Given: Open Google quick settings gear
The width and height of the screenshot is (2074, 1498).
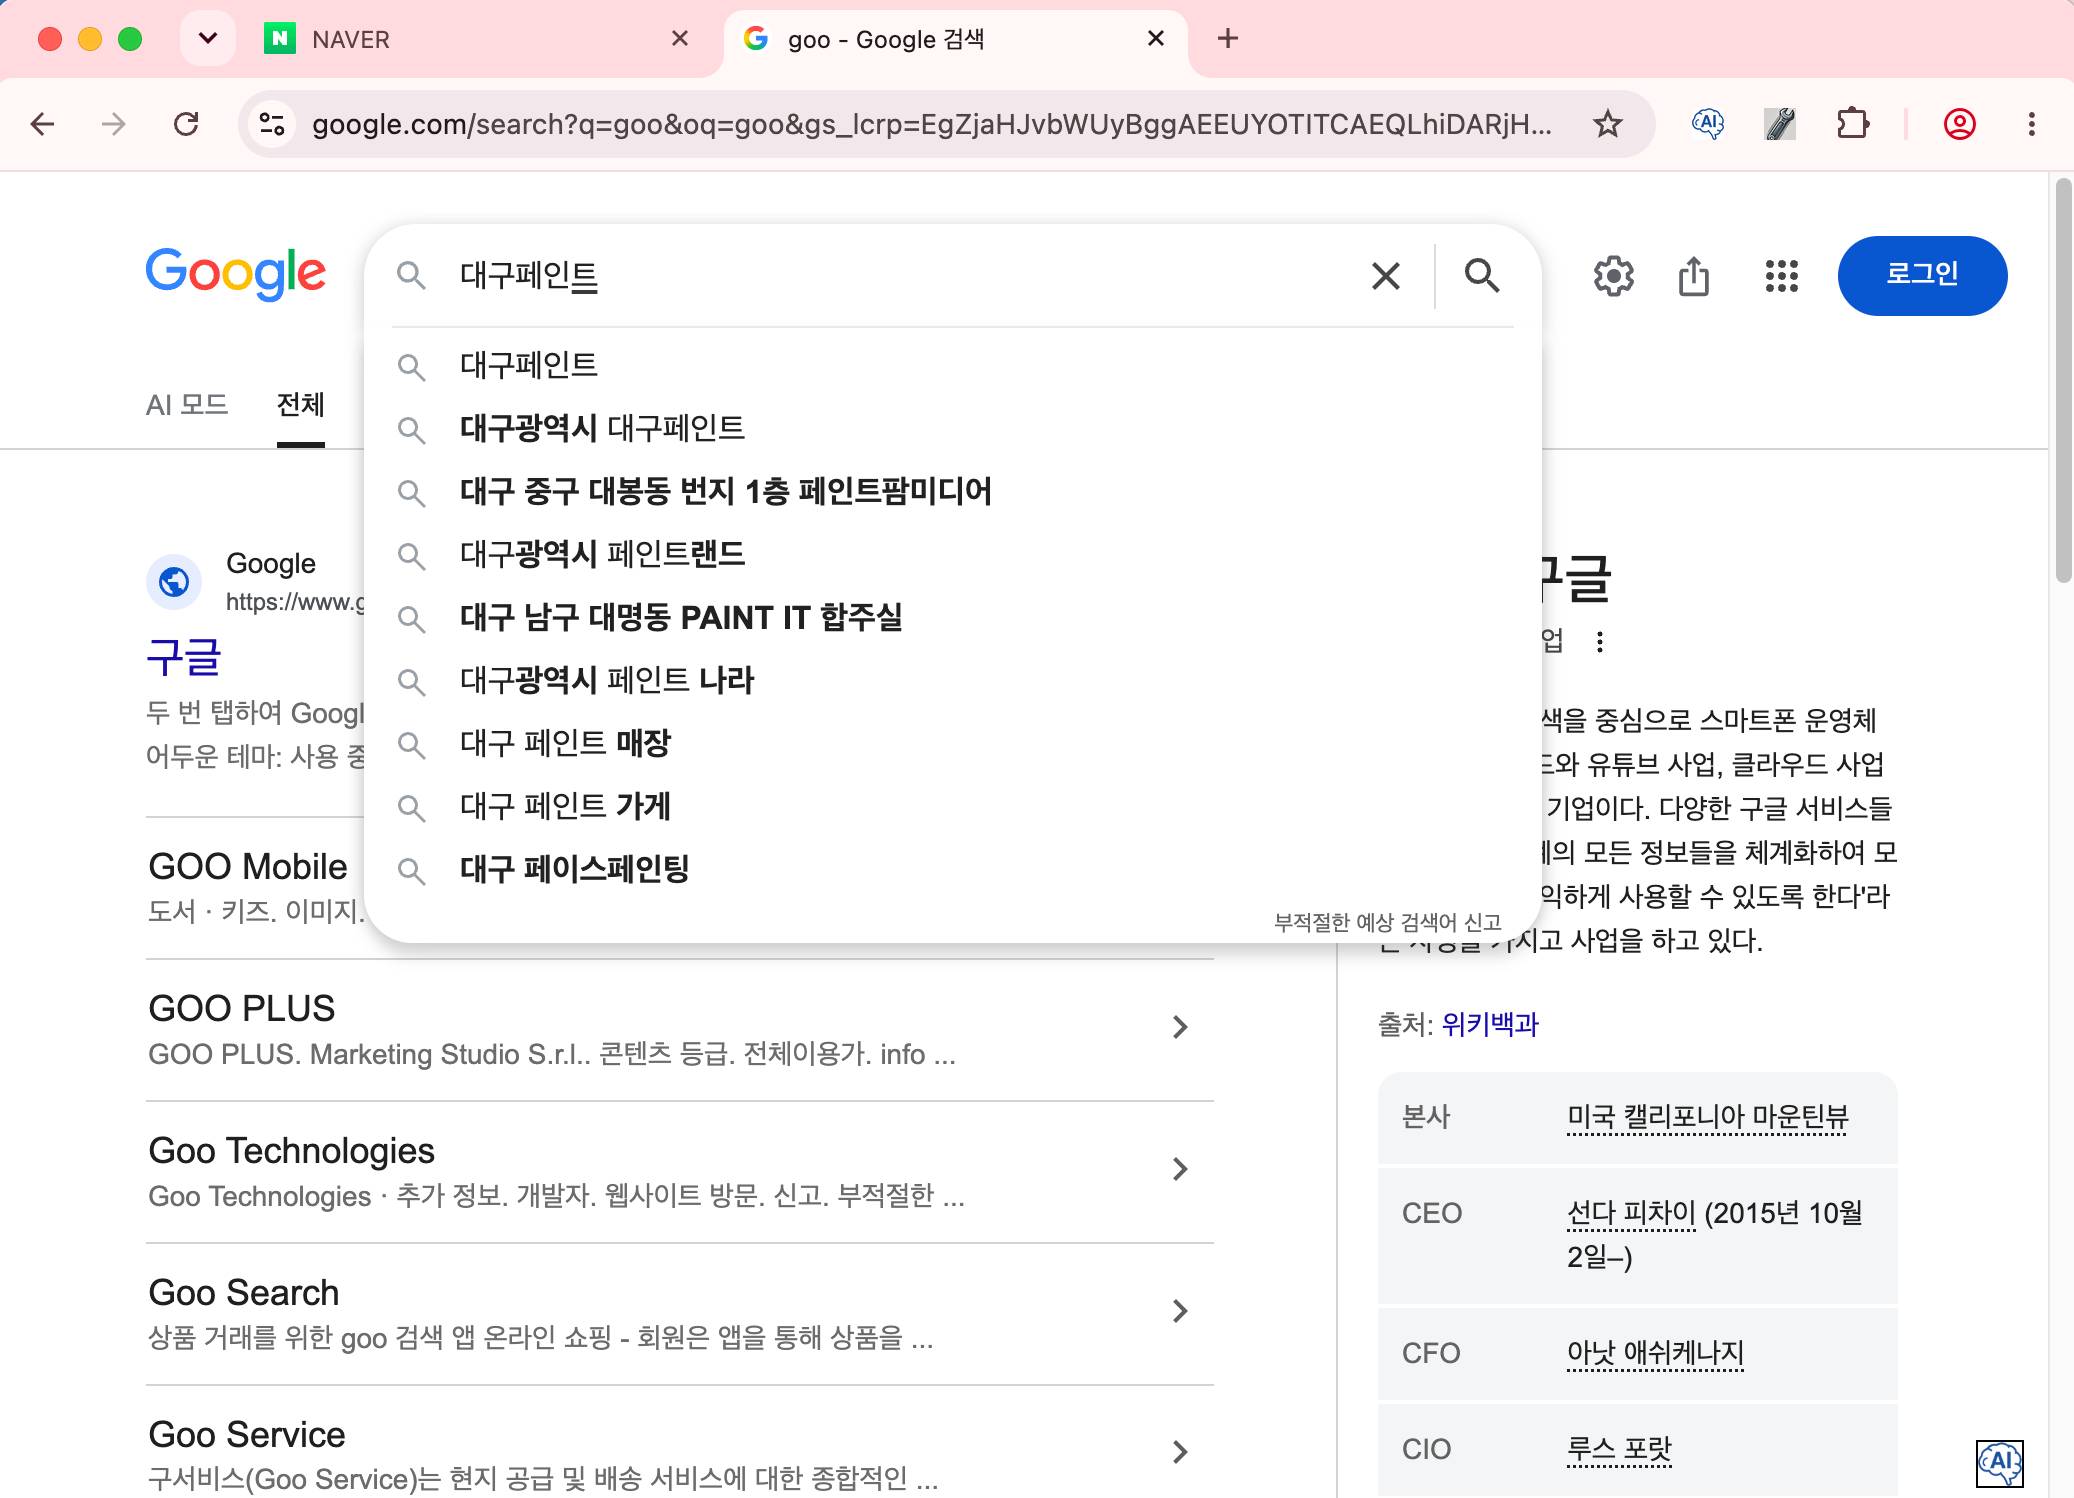Looking at the screenshot, I should coord(1613,276).
